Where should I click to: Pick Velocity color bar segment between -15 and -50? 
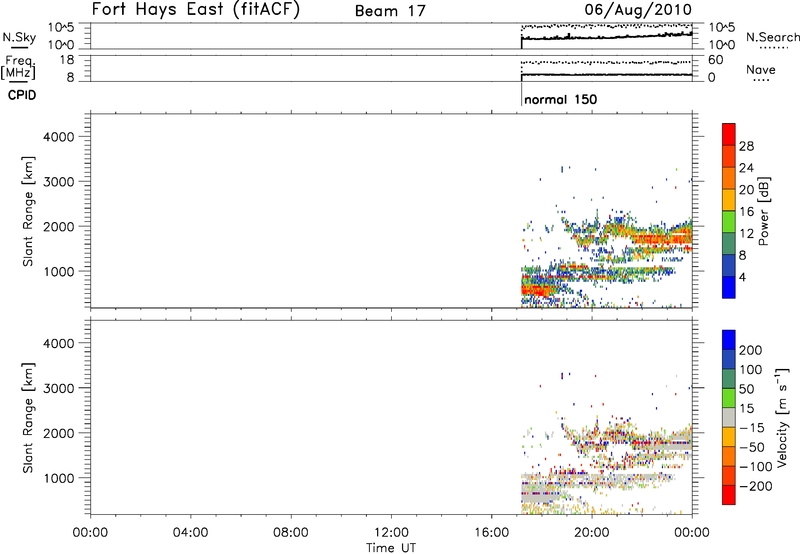click(729, 437)
